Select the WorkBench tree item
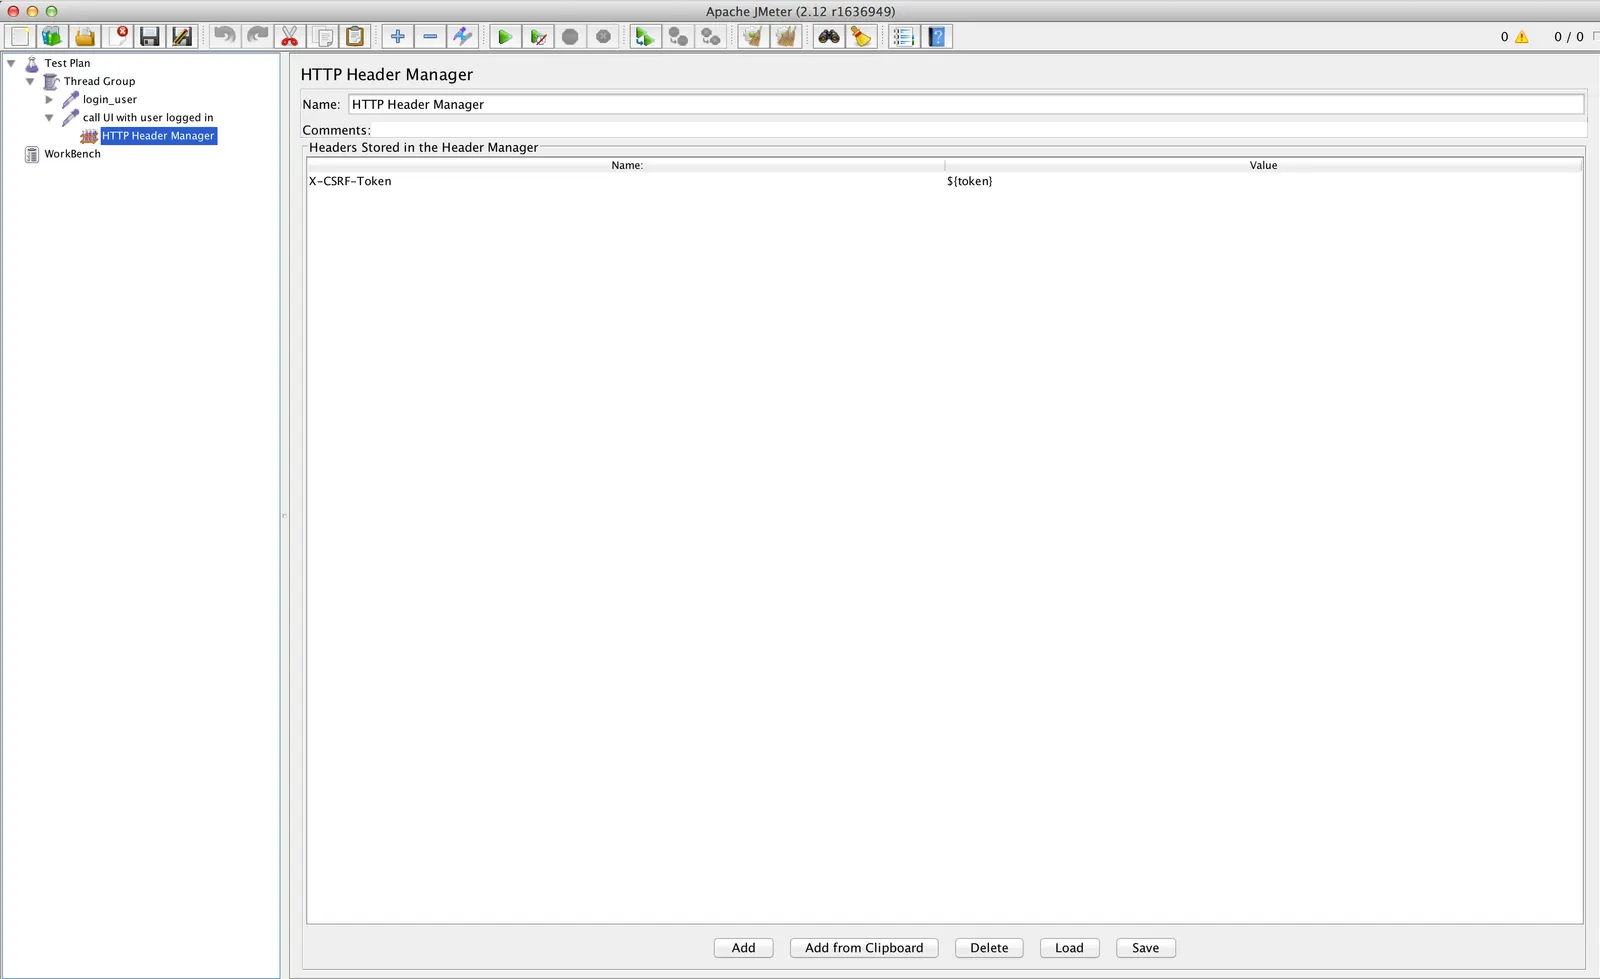Viewport: 1600px width, 979px height. (x=72, y=154)
